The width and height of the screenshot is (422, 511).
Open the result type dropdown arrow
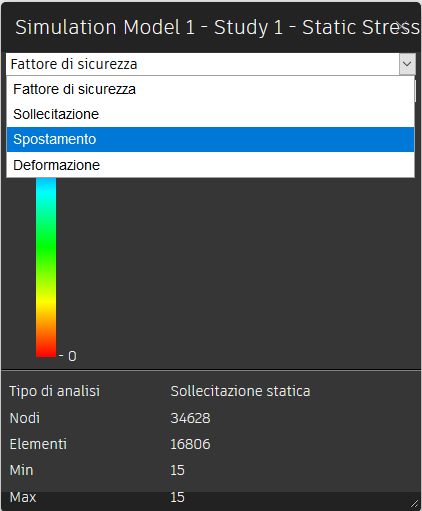[x=407, y=64]
